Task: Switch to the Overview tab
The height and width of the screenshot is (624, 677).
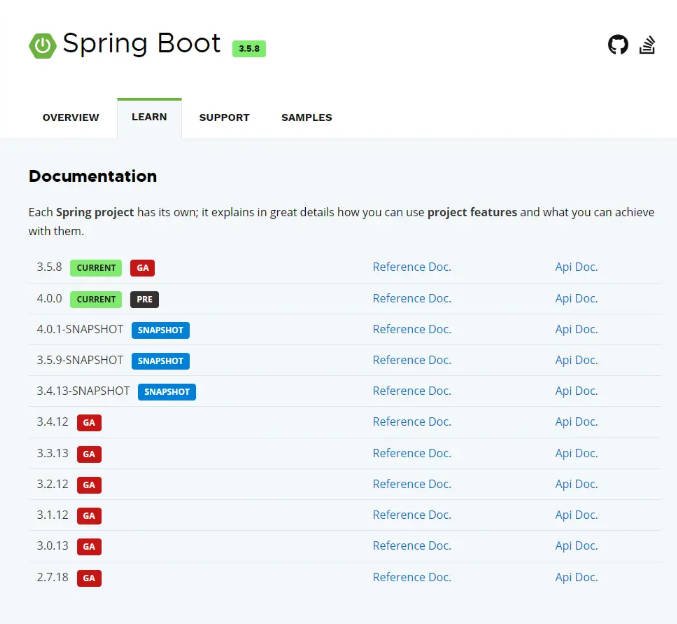Action: (71, 118)
